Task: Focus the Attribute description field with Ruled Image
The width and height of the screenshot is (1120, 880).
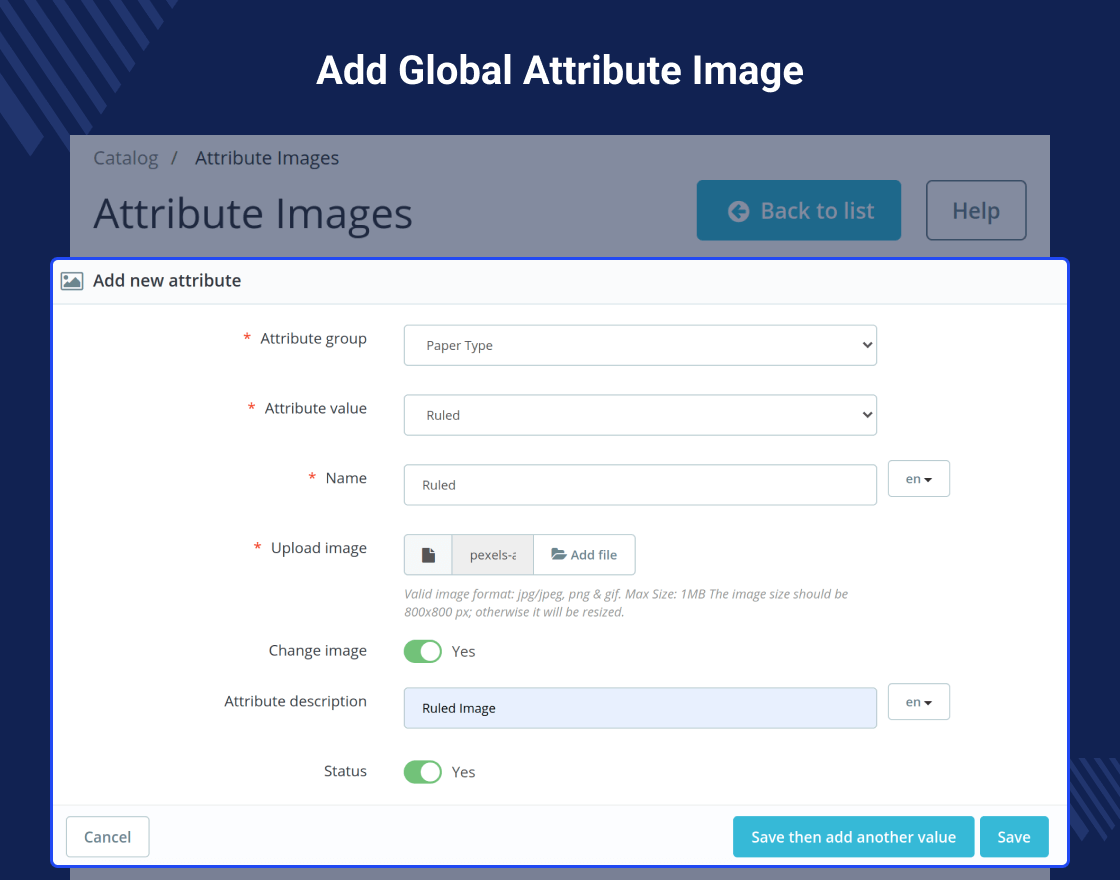Action: pos(640,708)
